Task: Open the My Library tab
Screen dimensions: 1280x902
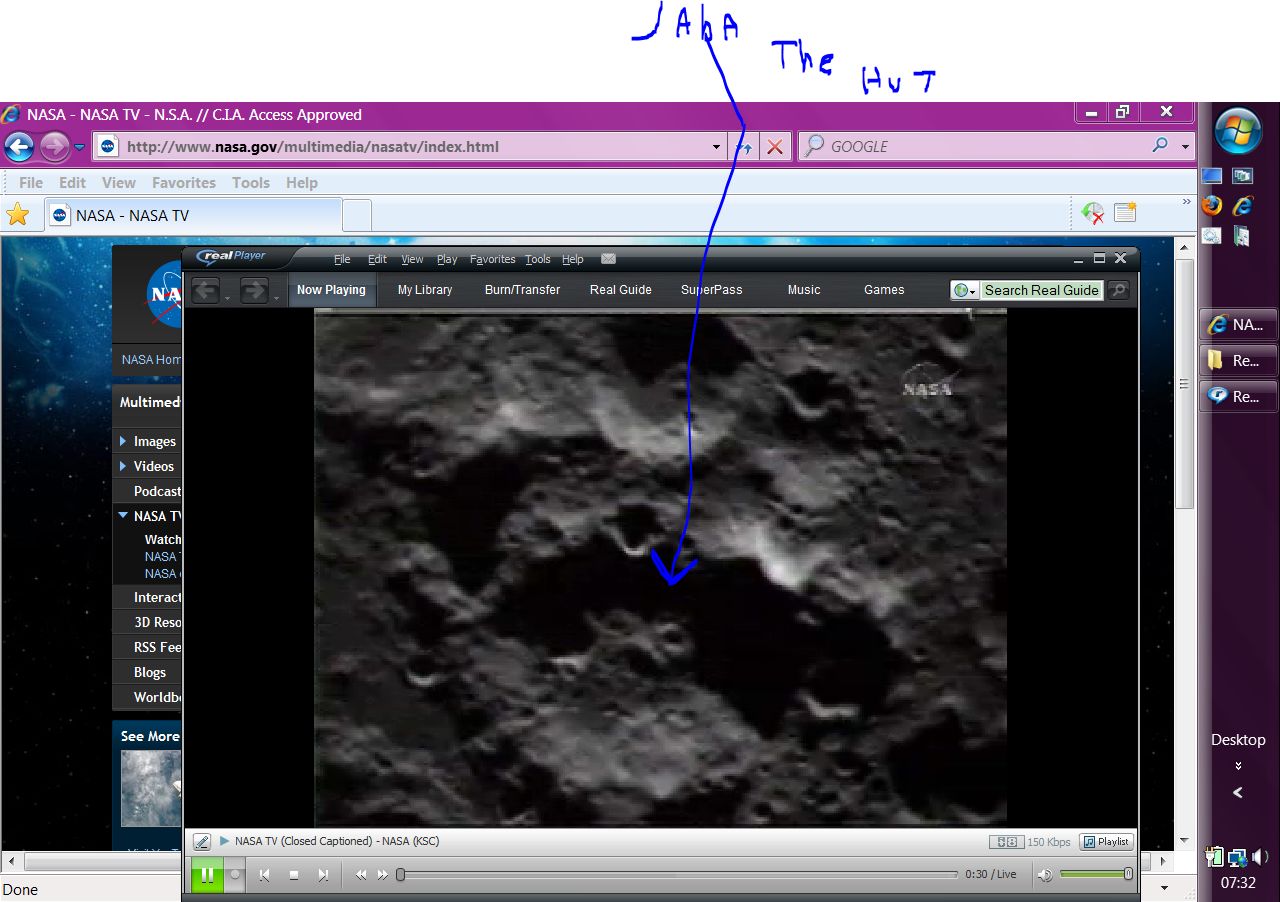Action: [x=425, y=290]
